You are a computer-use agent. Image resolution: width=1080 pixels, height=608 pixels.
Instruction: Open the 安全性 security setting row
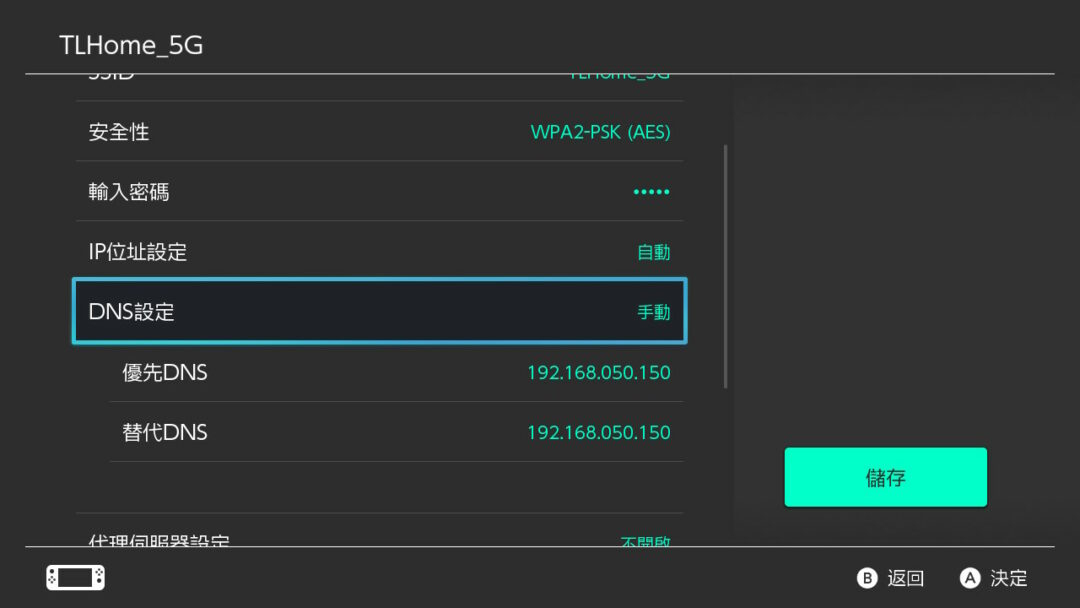click(x=380, y=132)
